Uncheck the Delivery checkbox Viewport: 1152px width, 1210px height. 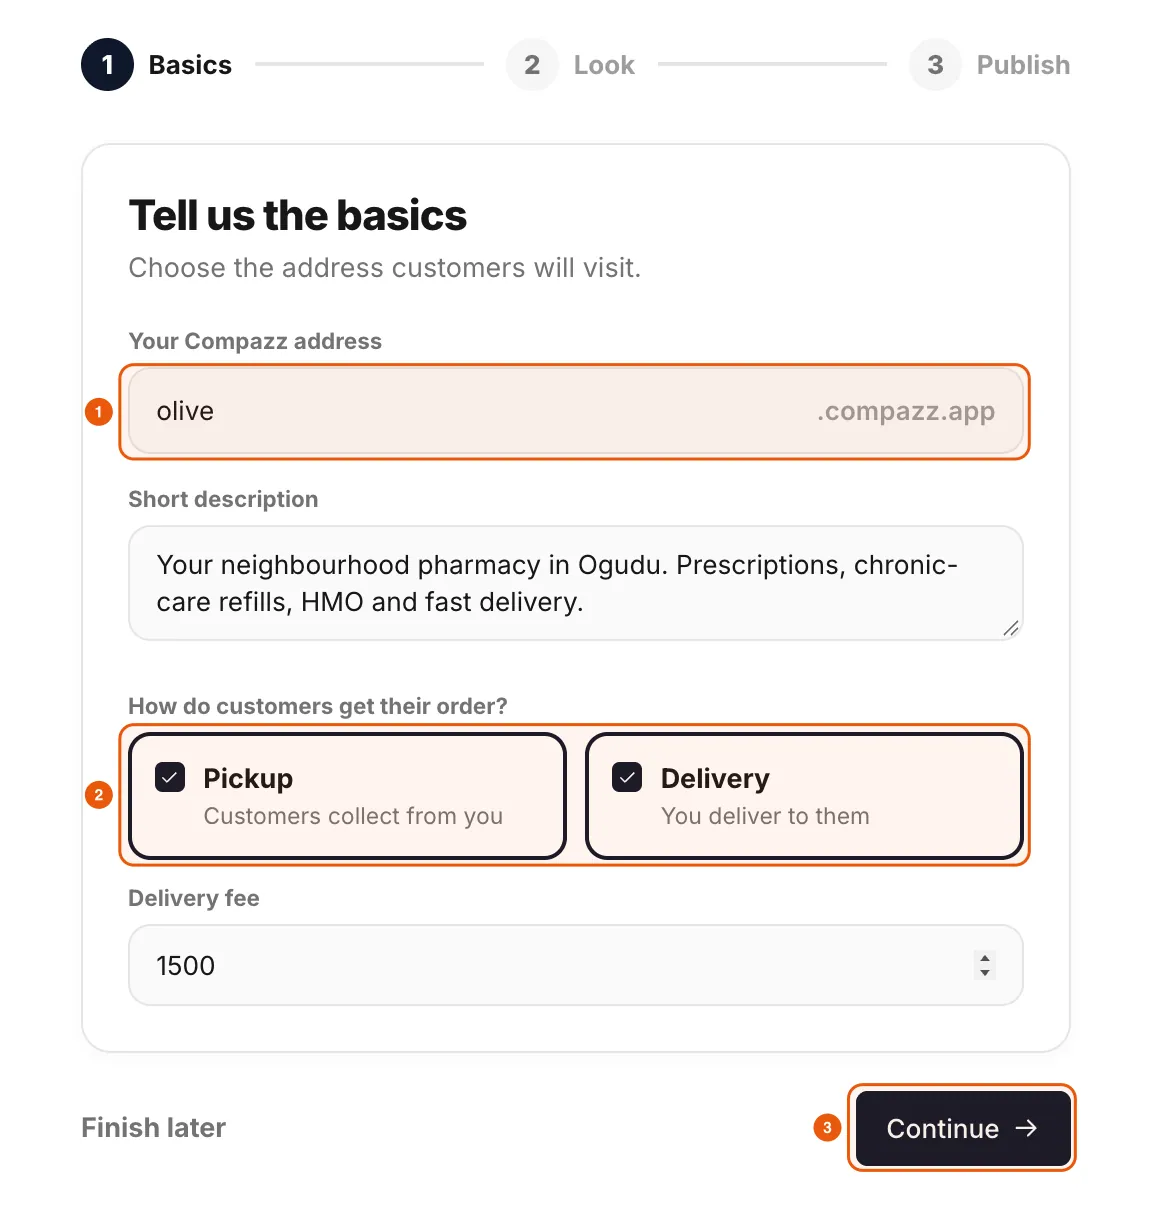click(627, 777)
